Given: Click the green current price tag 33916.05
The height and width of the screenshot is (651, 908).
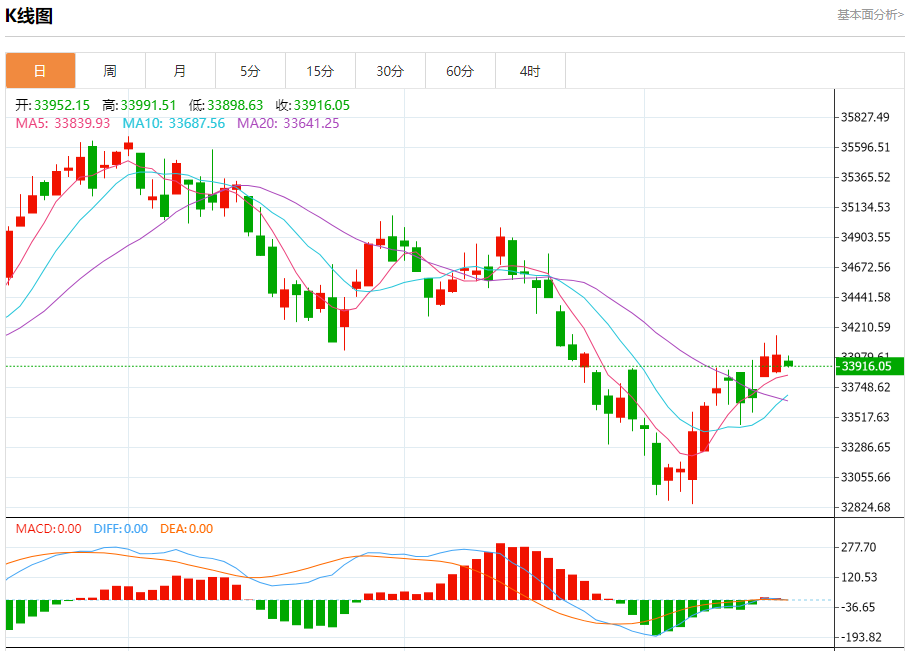Looking at the screenshot, I should pos(869,366).
